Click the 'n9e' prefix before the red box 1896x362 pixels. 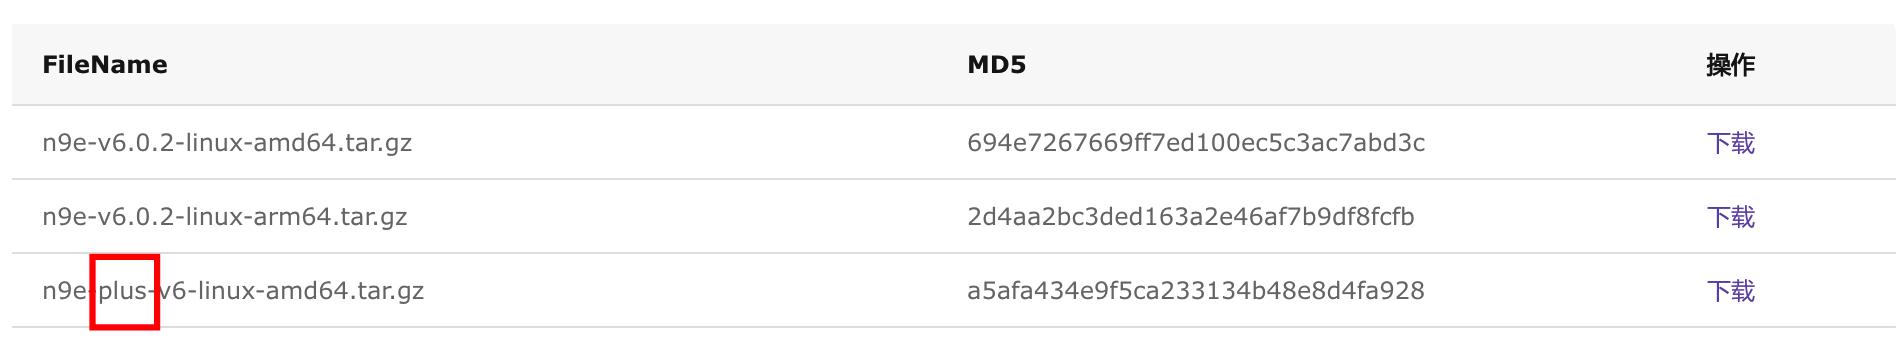64,292
